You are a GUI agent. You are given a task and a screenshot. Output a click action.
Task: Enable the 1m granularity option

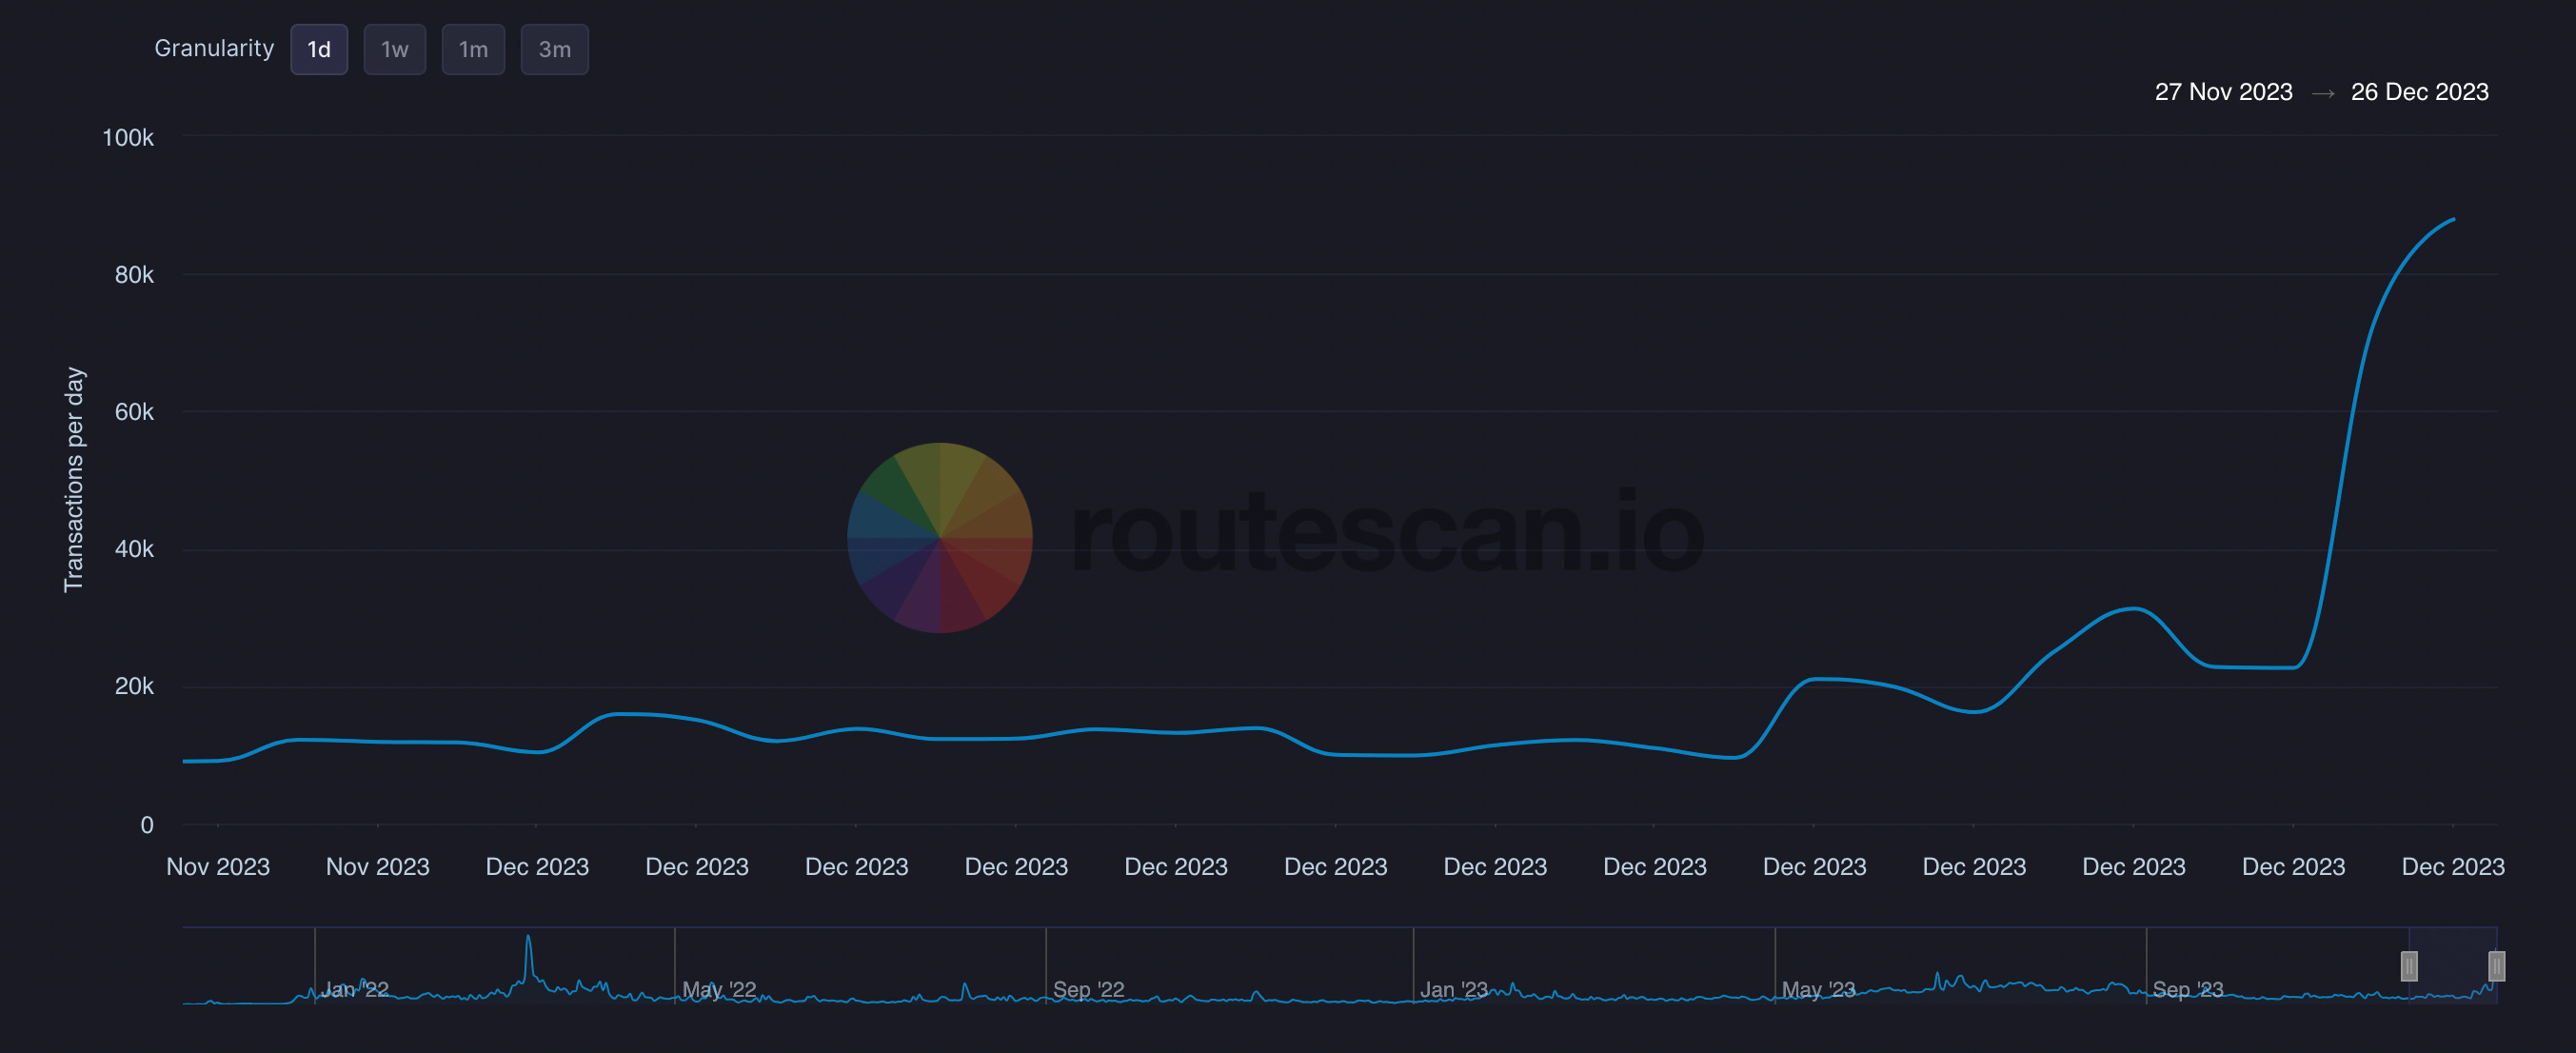(x=473, y=49)
